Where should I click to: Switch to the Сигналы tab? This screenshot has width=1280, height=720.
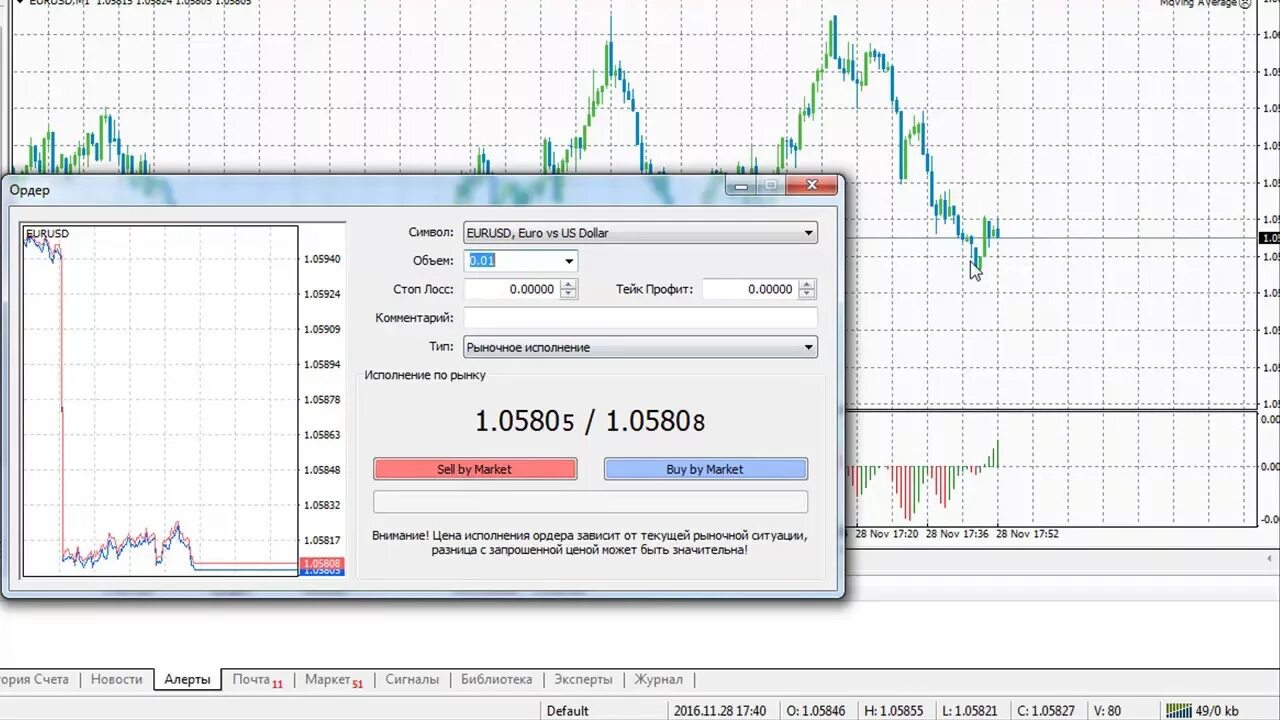[x=412, y=679]
